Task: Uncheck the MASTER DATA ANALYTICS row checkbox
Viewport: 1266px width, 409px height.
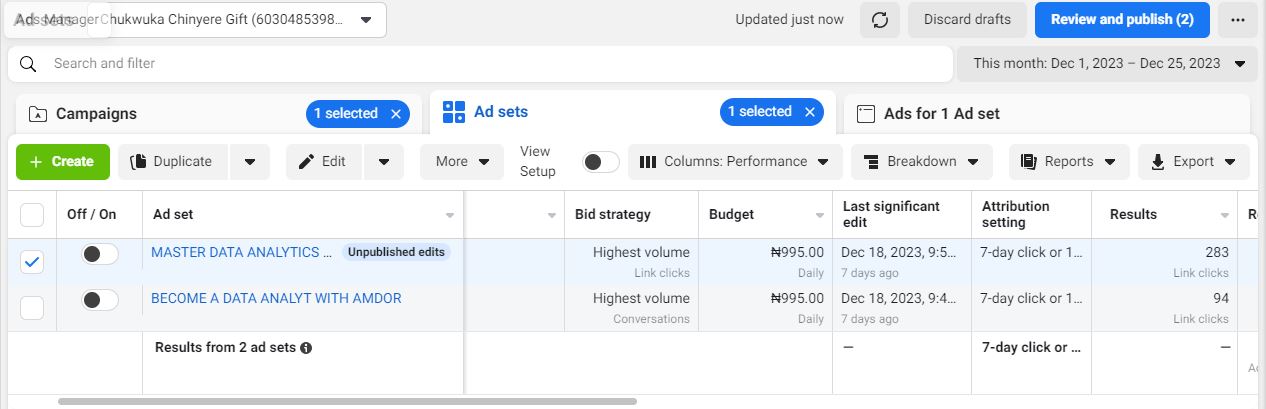Action: [x=32, y=262]
